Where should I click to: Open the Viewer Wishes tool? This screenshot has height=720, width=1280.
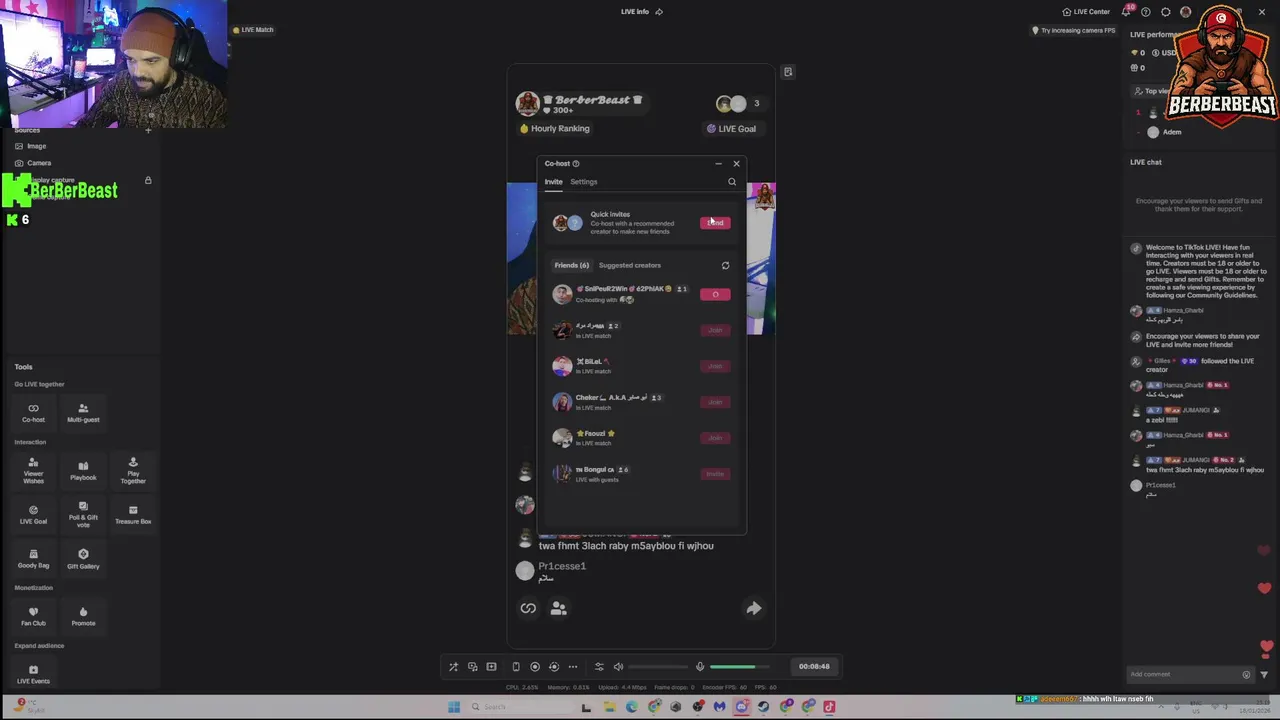click(x=33, y=470)
